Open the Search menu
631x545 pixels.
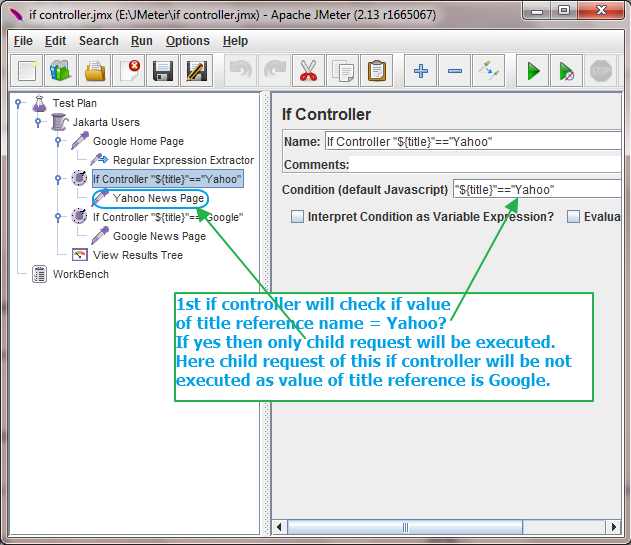[99, 41]
